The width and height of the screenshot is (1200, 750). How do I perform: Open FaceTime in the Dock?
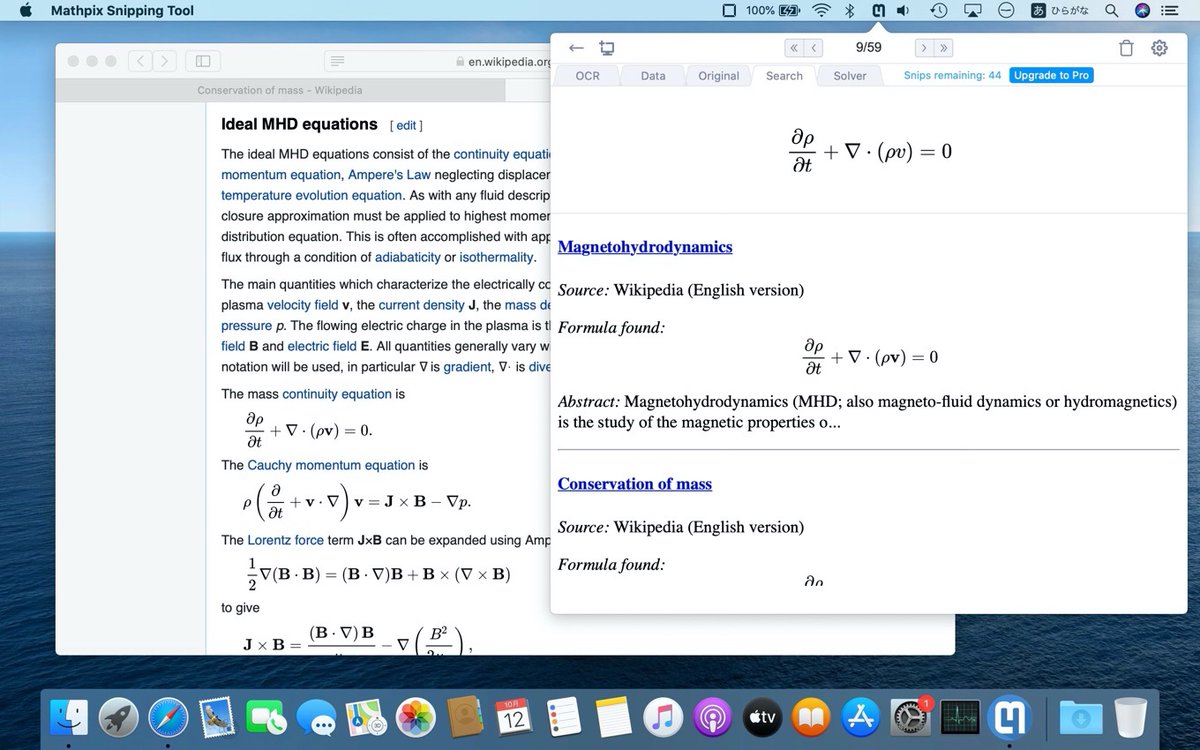click(x=268, y=717)
